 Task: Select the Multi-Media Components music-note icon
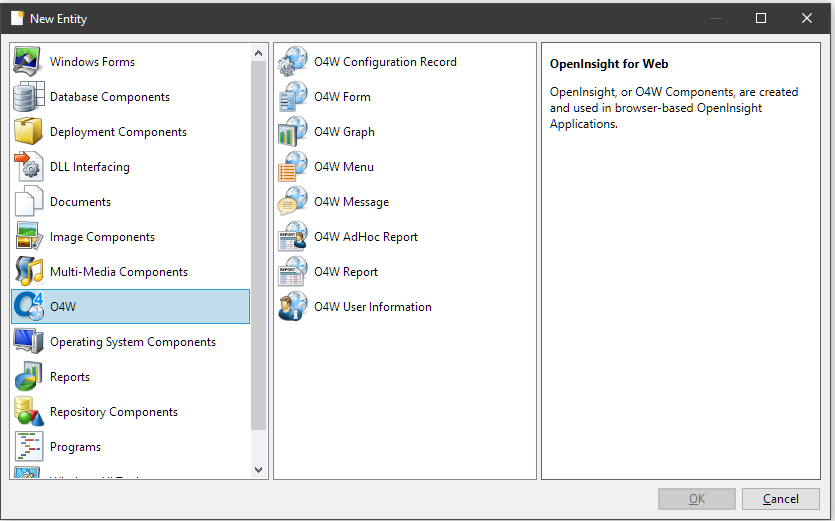pos(29,271)
